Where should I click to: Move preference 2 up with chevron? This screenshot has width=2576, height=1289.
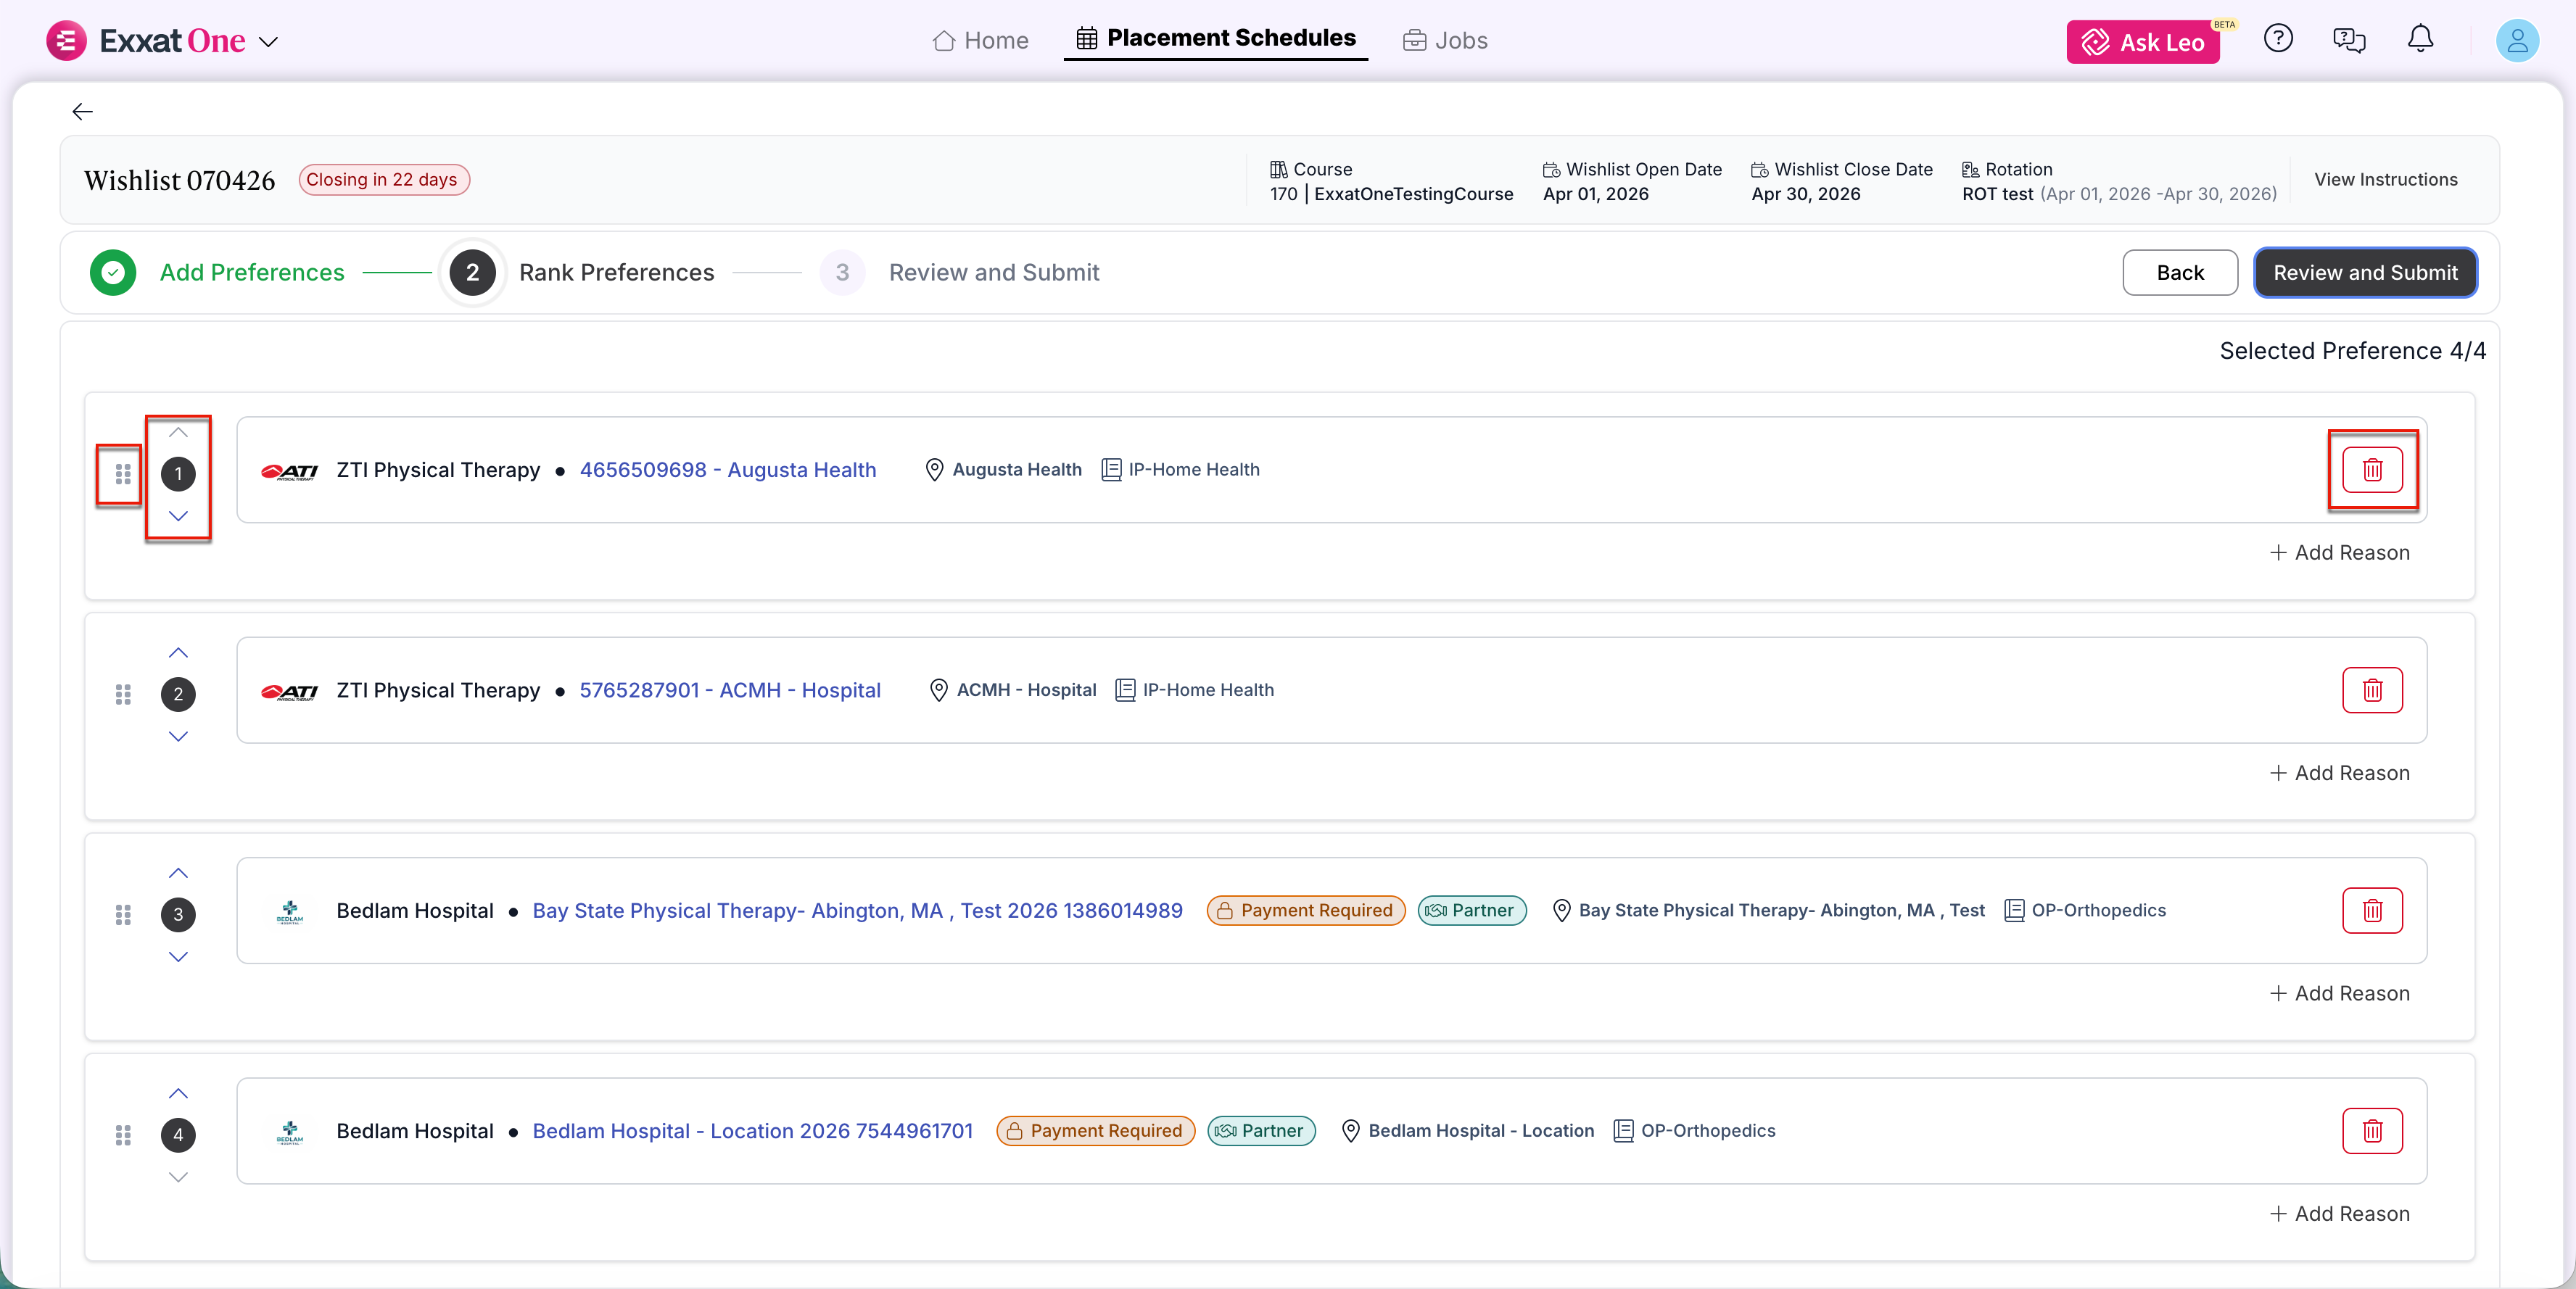tap(178, 653)
